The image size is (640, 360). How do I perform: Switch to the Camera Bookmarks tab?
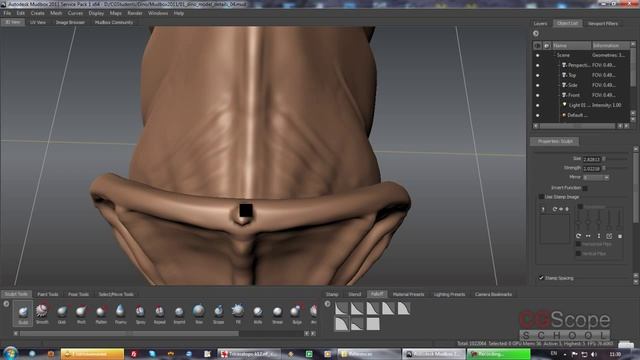pyautogui.click(x=493, y=294)
